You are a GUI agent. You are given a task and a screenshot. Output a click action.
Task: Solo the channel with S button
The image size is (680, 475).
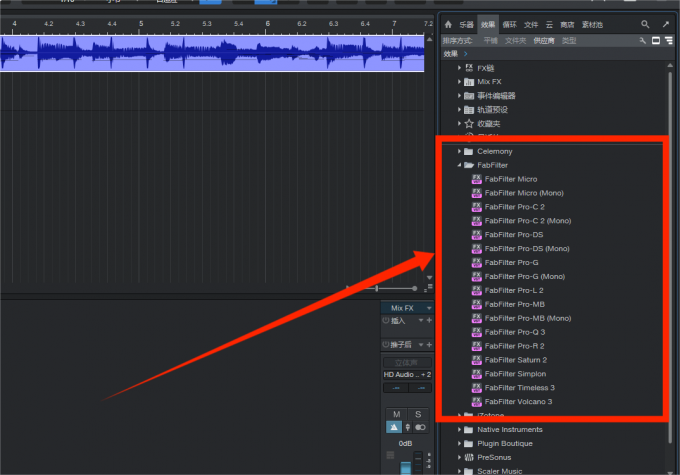point(418,414)
